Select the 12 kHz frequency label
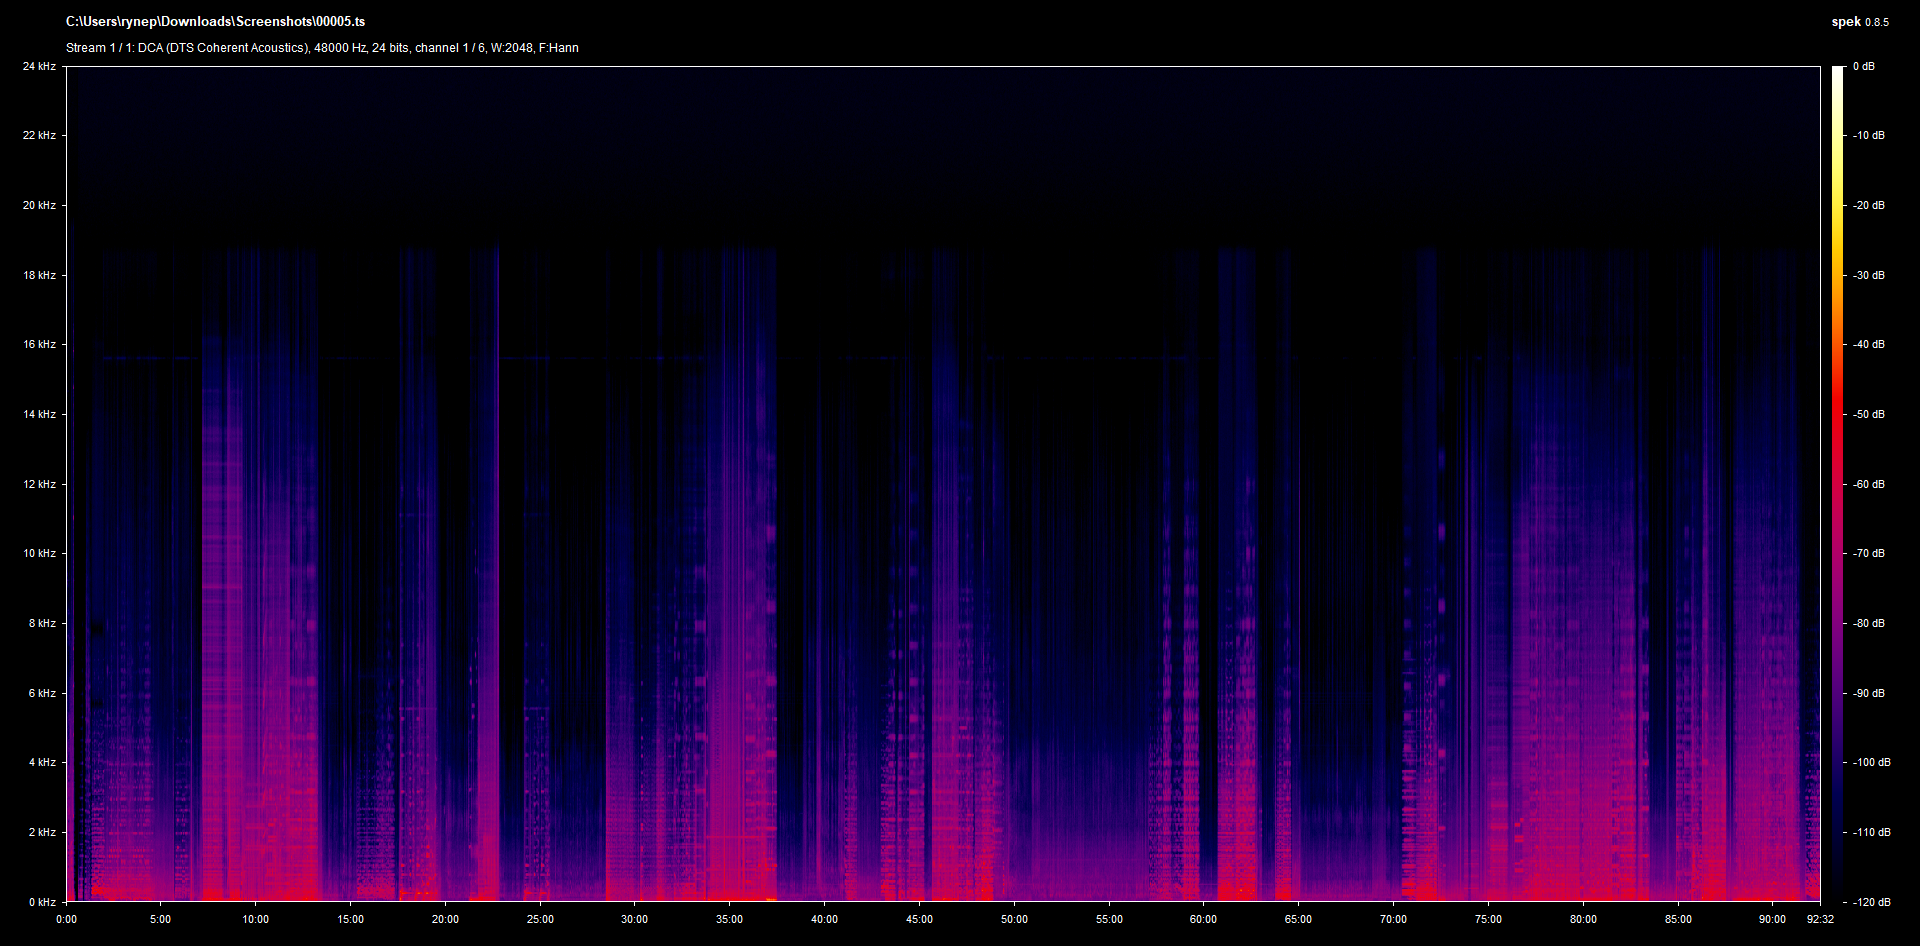 click(x=39, y=484)
